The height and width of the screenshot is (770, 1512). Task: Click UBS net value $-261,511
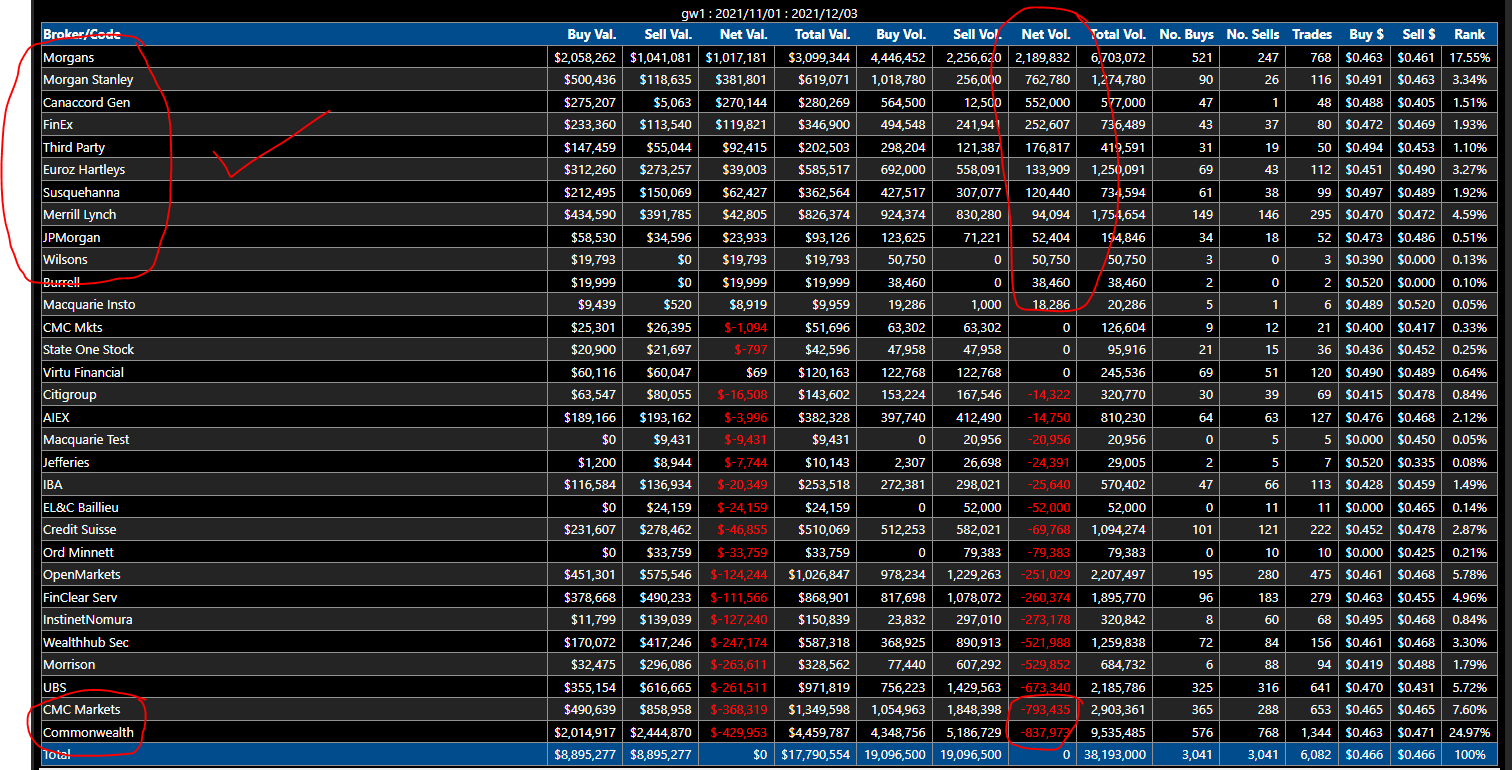[x=739, y=688]
